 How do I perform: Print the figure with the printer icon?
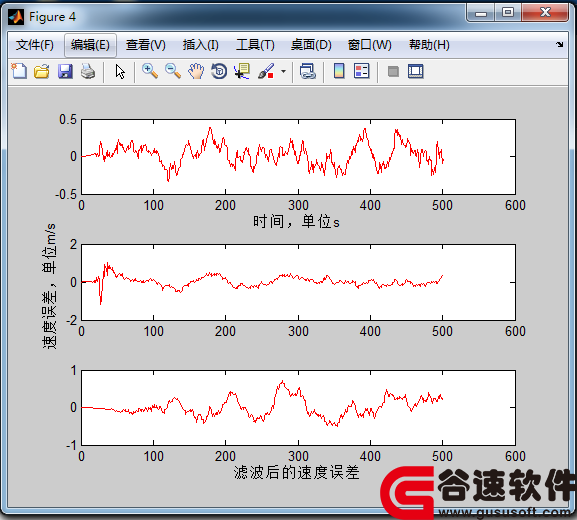[x=88, y=71]
